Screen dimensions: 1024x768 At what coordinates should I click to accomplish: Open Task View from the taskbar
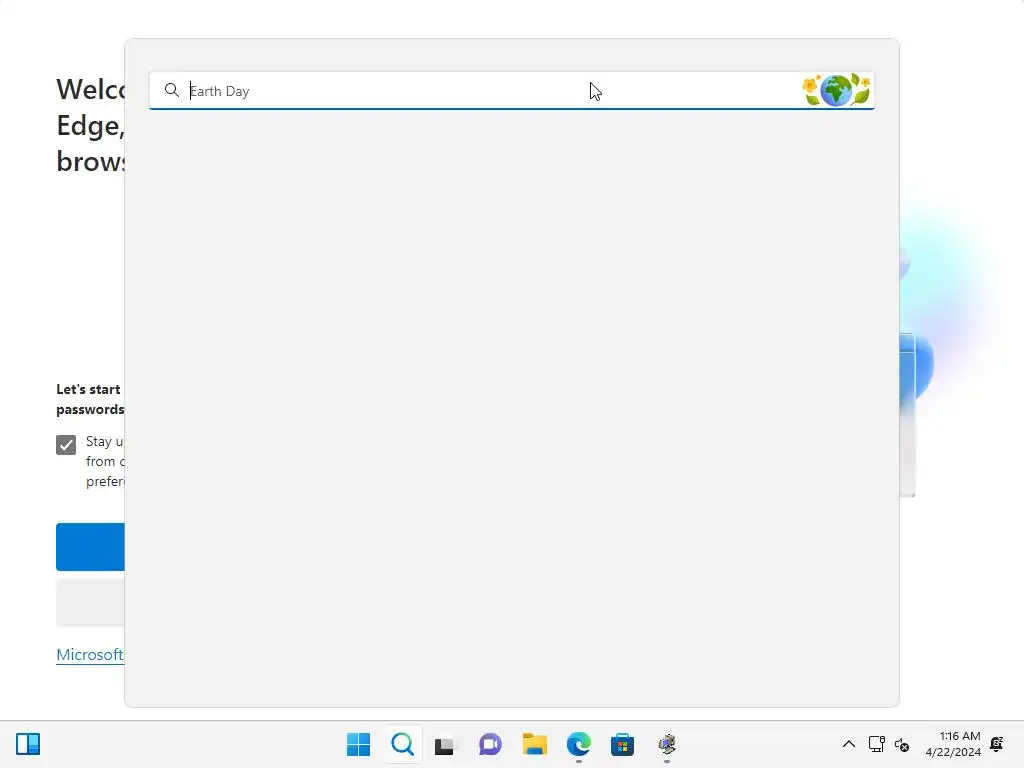(x=446, y=744)
